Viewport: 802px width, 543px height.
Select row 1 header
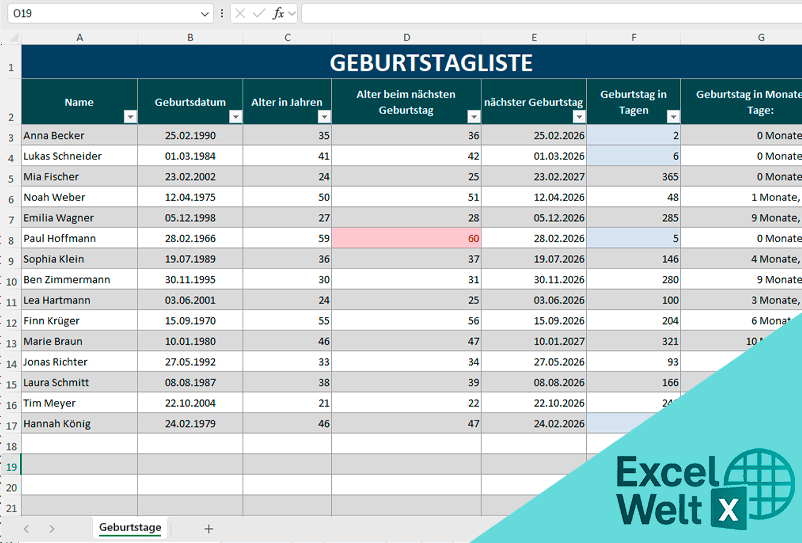tap(11, 62)
